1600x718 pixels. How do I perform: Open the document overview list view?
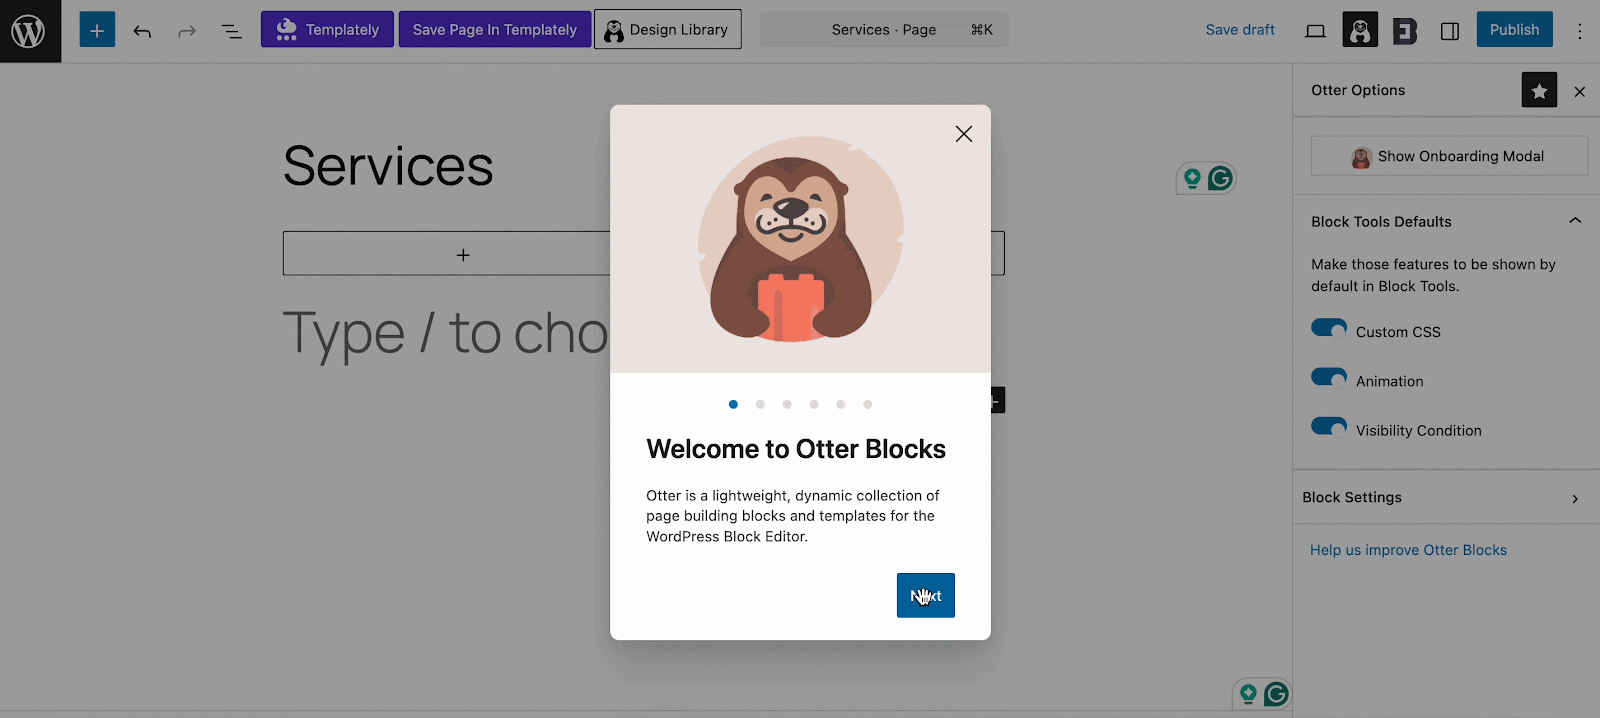pos(231,31)
